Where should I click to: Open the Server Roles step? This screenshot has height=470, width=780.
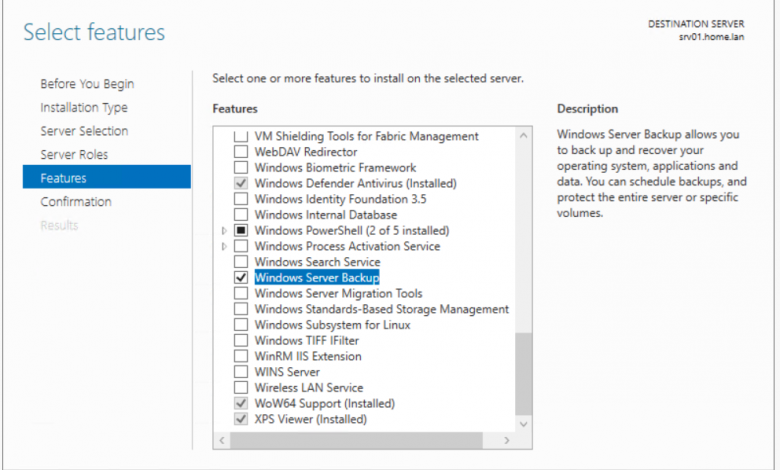coord(74,155)
